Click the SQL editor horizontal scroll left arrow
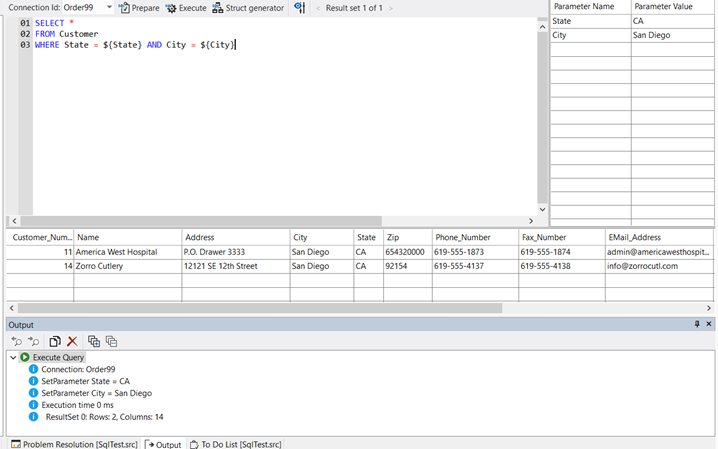This screenshot has width=718, height=449. (x=14, y=221)
